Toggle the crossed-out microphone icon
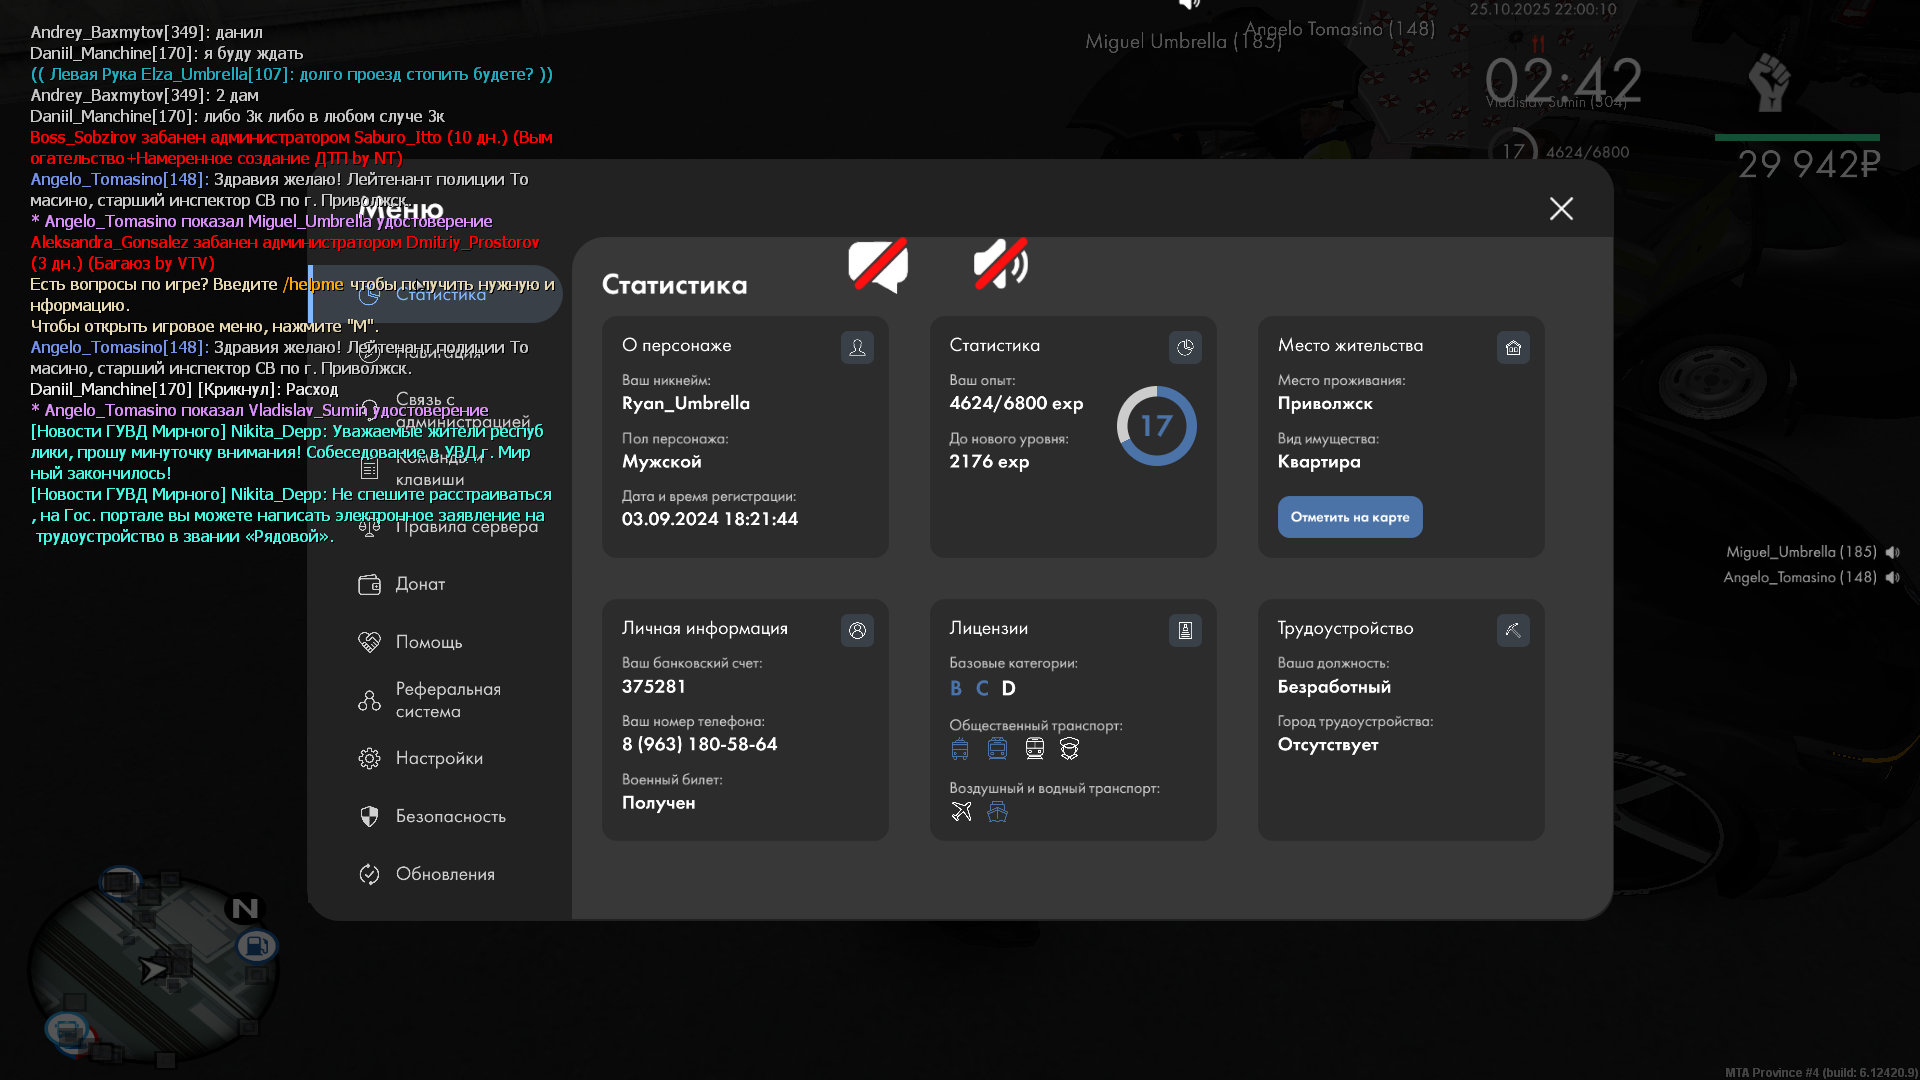The width and height of the screenshot is (1920, 1080). pyautogui.click(x=878, y=265)
